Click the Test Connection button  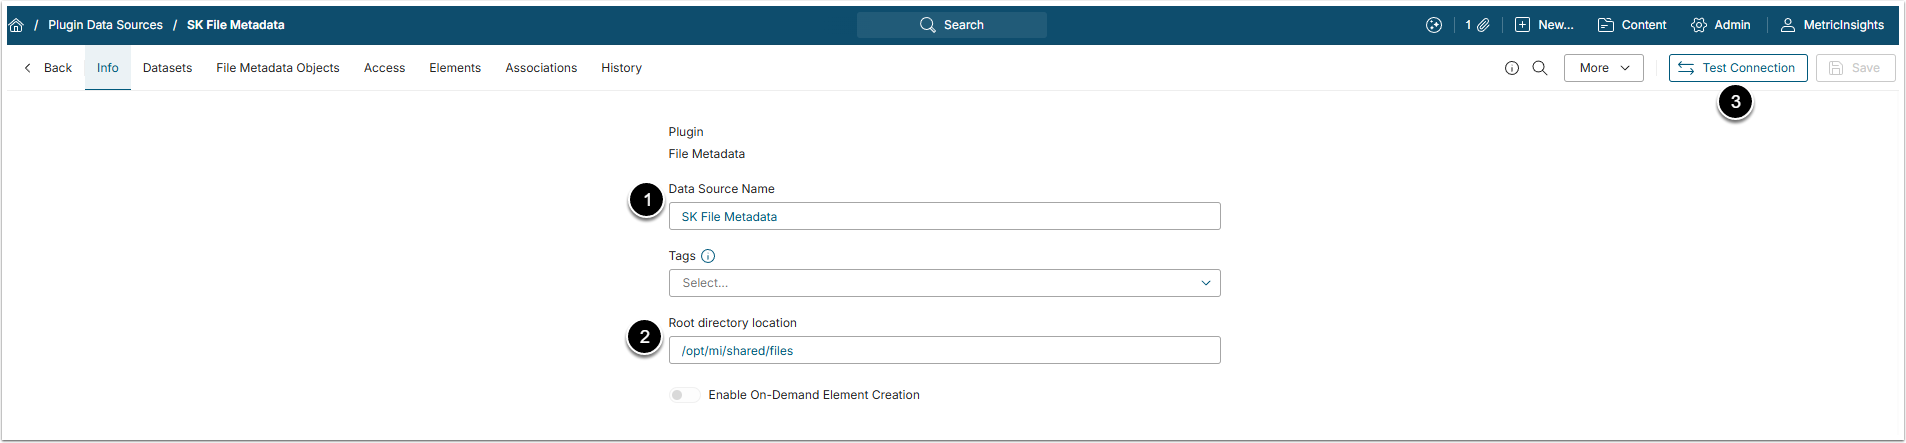1737,68
